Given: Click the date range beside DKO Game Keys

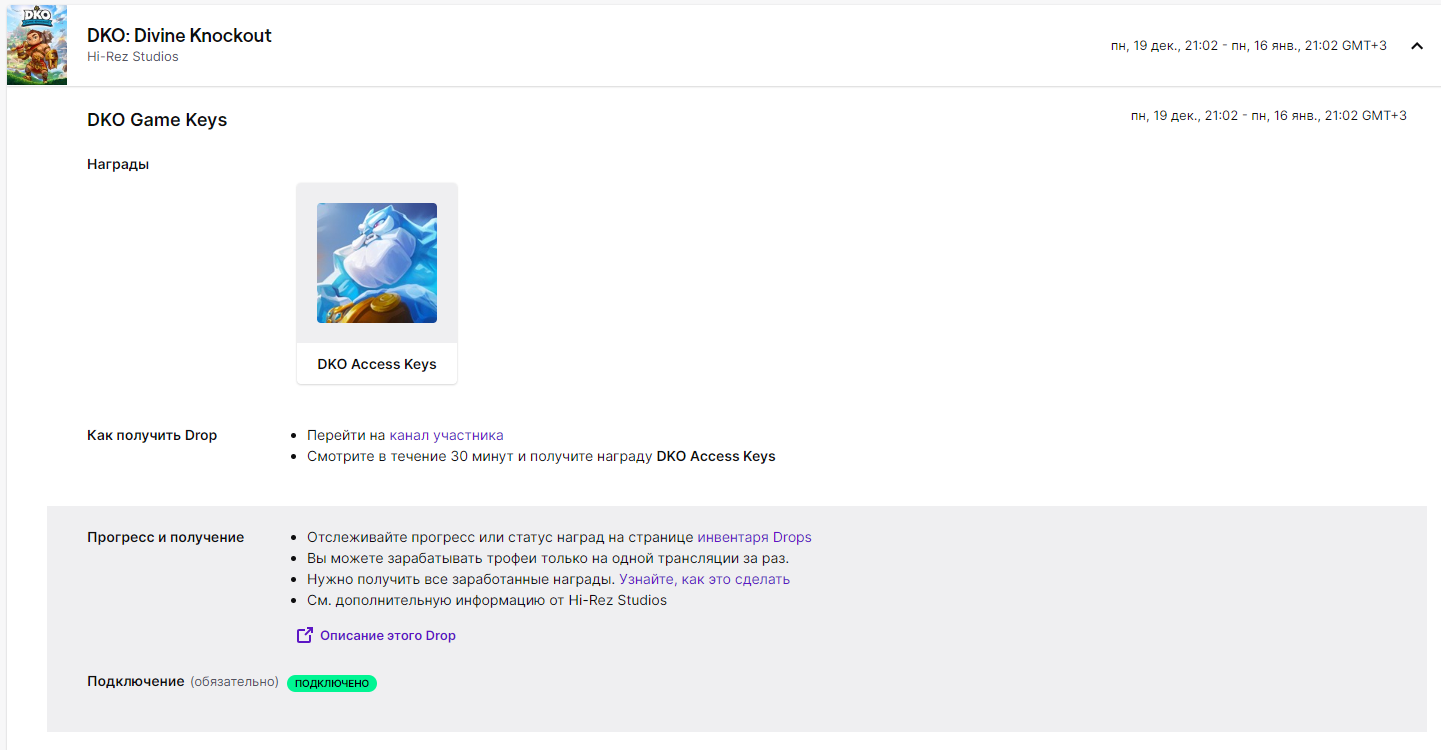Looking at the screenshot, I should pyautogui.click(x=1269, y=116).
